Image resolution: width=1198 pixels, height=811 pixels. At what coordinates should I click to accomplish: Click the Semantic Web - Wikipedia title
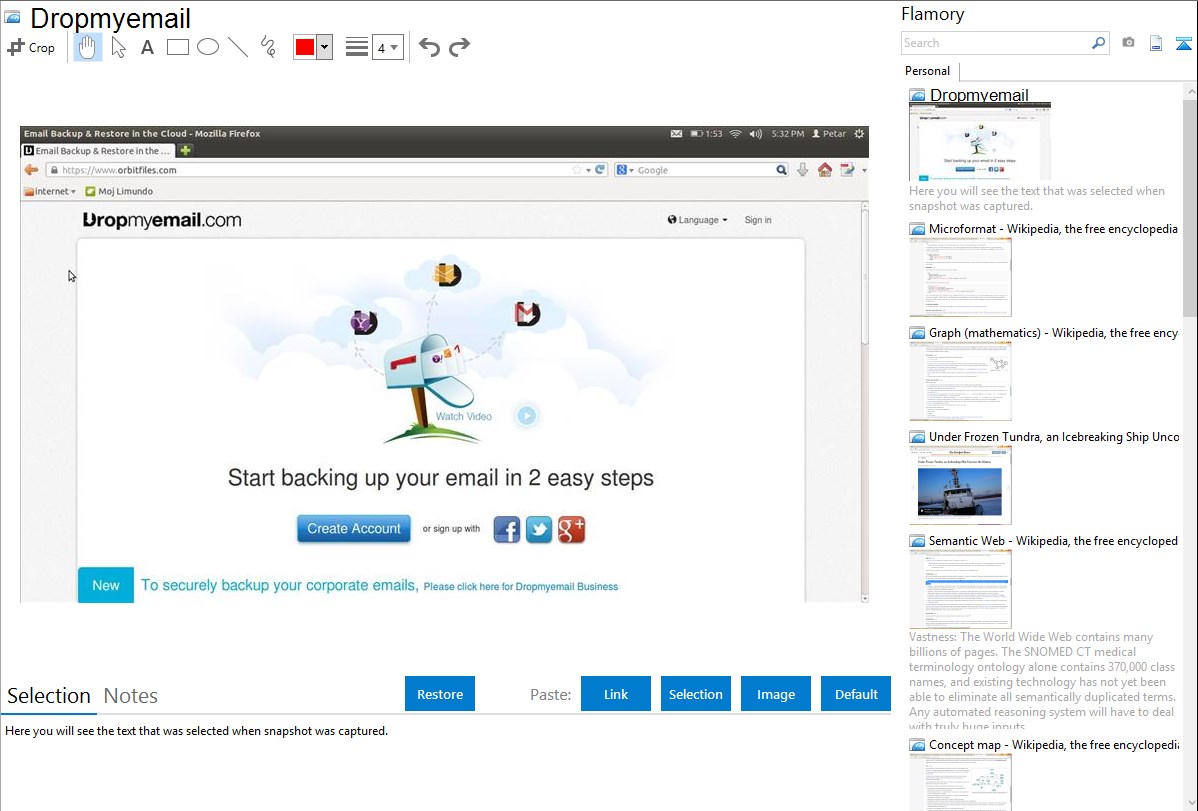pyautogui.click(x=1053, y=540)
